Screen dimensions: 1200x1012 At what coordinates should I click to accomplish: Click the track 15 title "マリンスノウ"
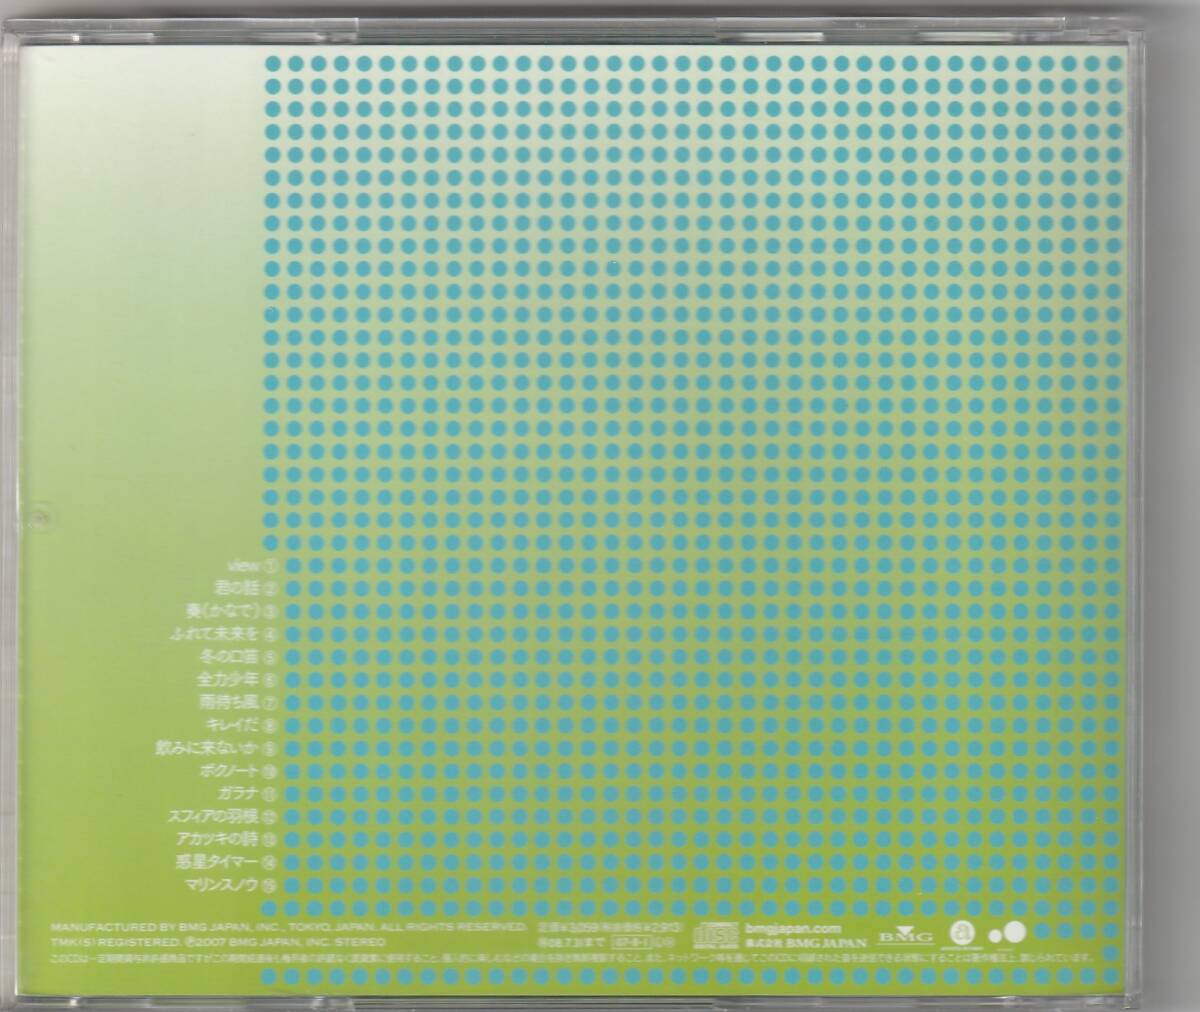point(221,885)
